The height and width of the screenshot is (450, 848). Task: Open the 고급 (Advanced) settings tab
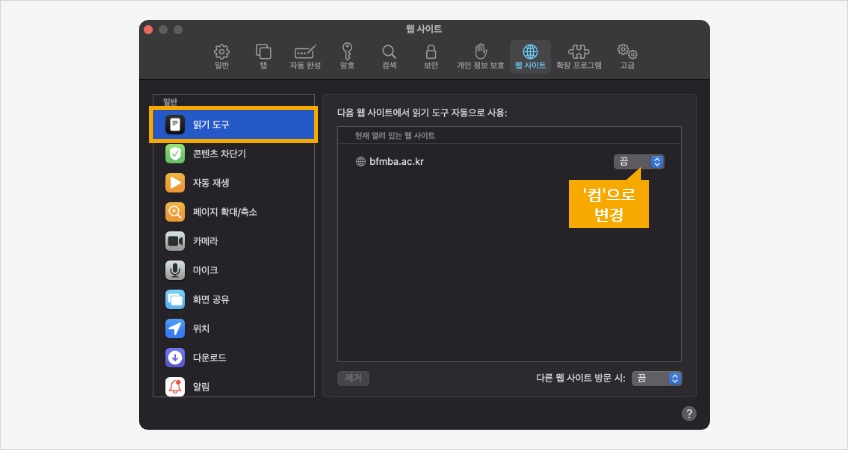tap(627, 56)
